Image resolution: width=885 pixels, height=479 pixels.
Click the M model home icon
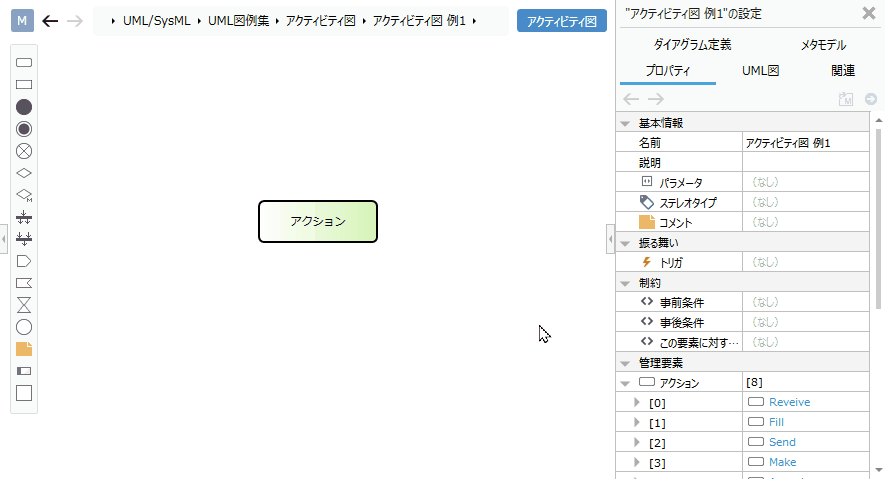23,21
